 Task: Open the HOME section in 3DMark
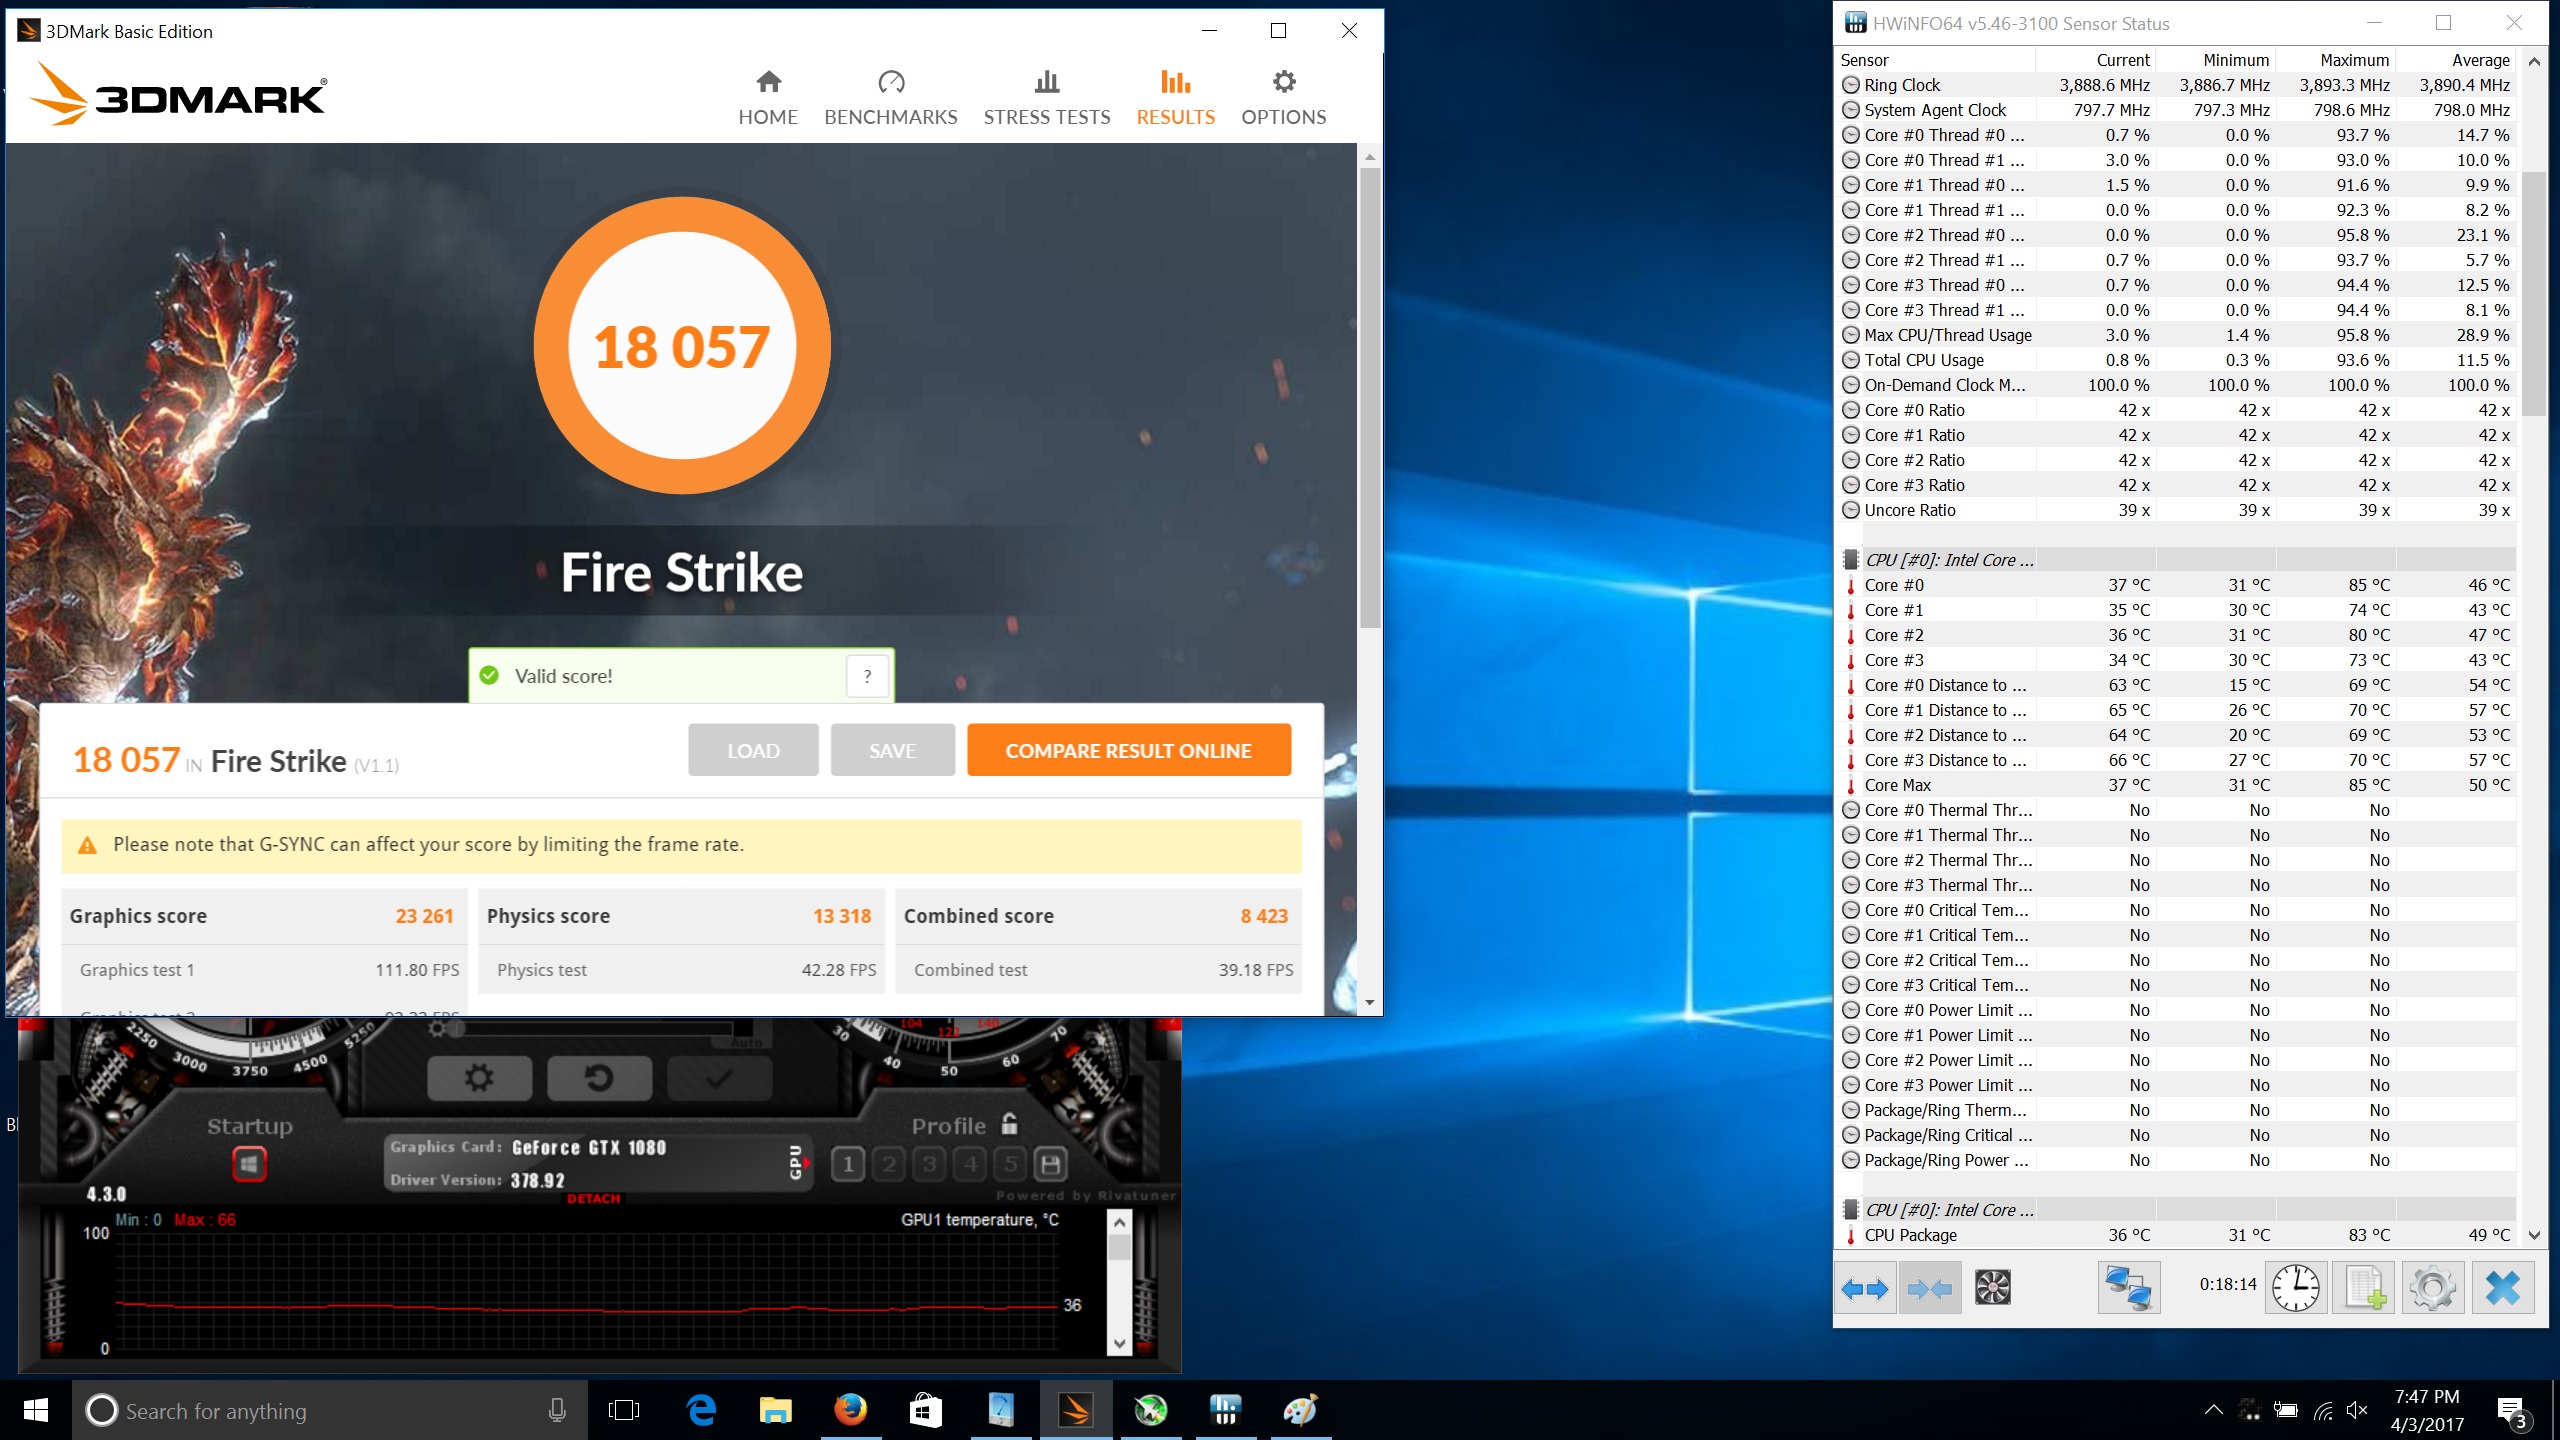coord(768,98)
